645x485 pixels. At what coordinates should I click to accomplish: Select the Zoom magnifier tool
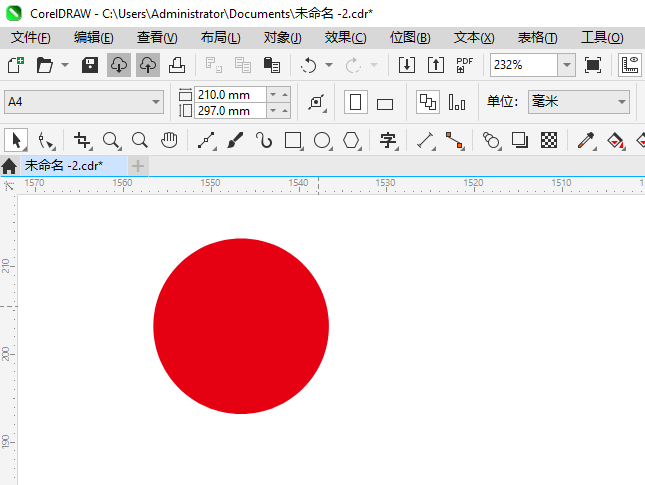click(111, 140)
